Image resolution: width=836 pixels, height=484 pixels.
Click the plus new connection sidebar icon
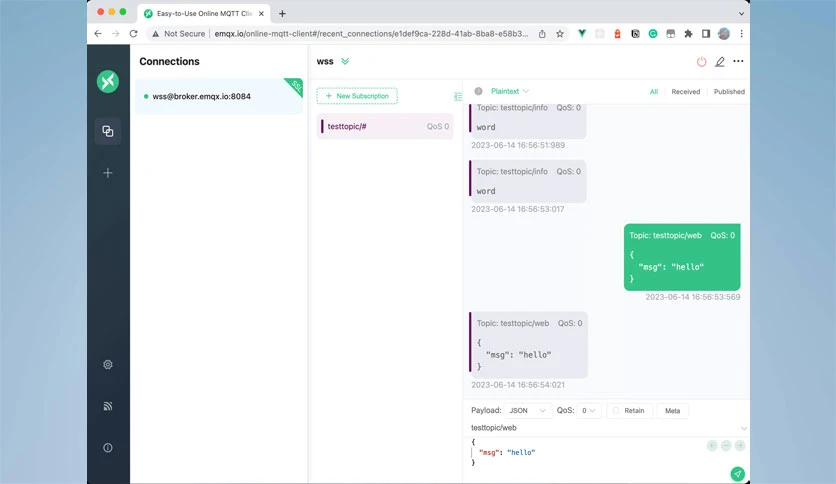point(108,173)
